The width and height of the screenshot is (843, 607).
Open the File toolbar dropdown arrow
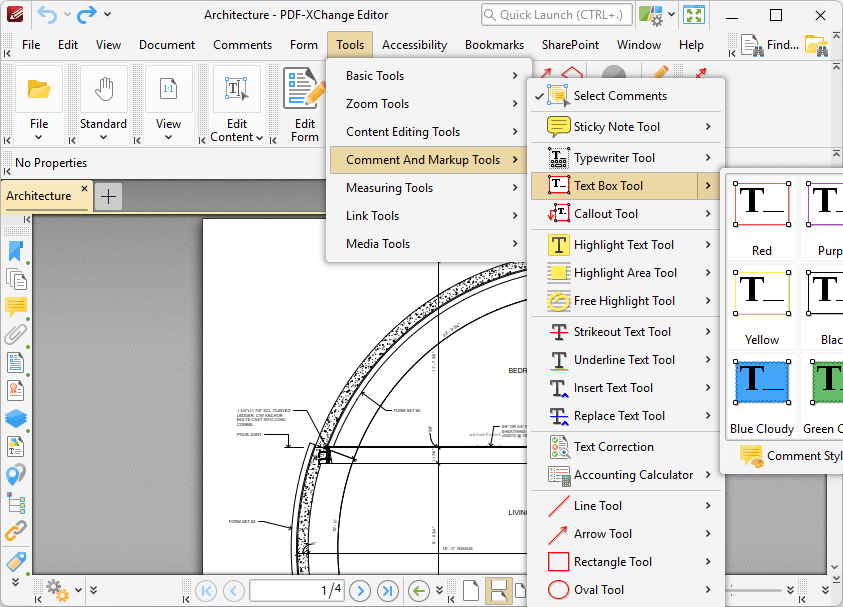click(x=39, y=138)
